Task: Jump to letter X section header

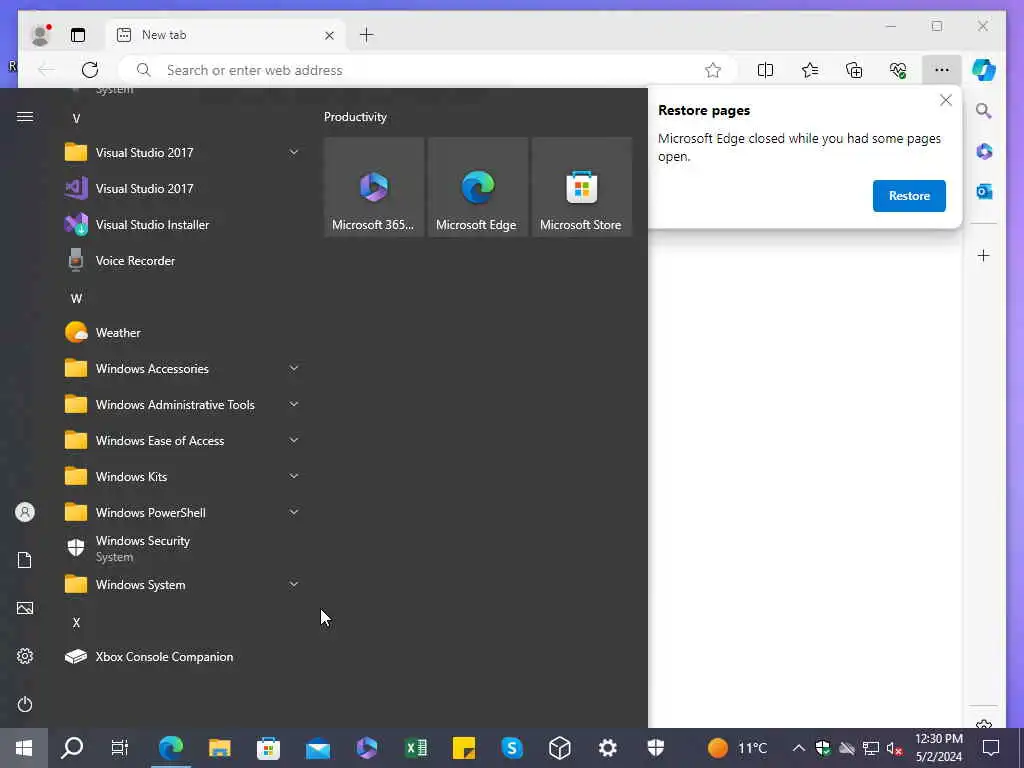Action: point(76,622)
